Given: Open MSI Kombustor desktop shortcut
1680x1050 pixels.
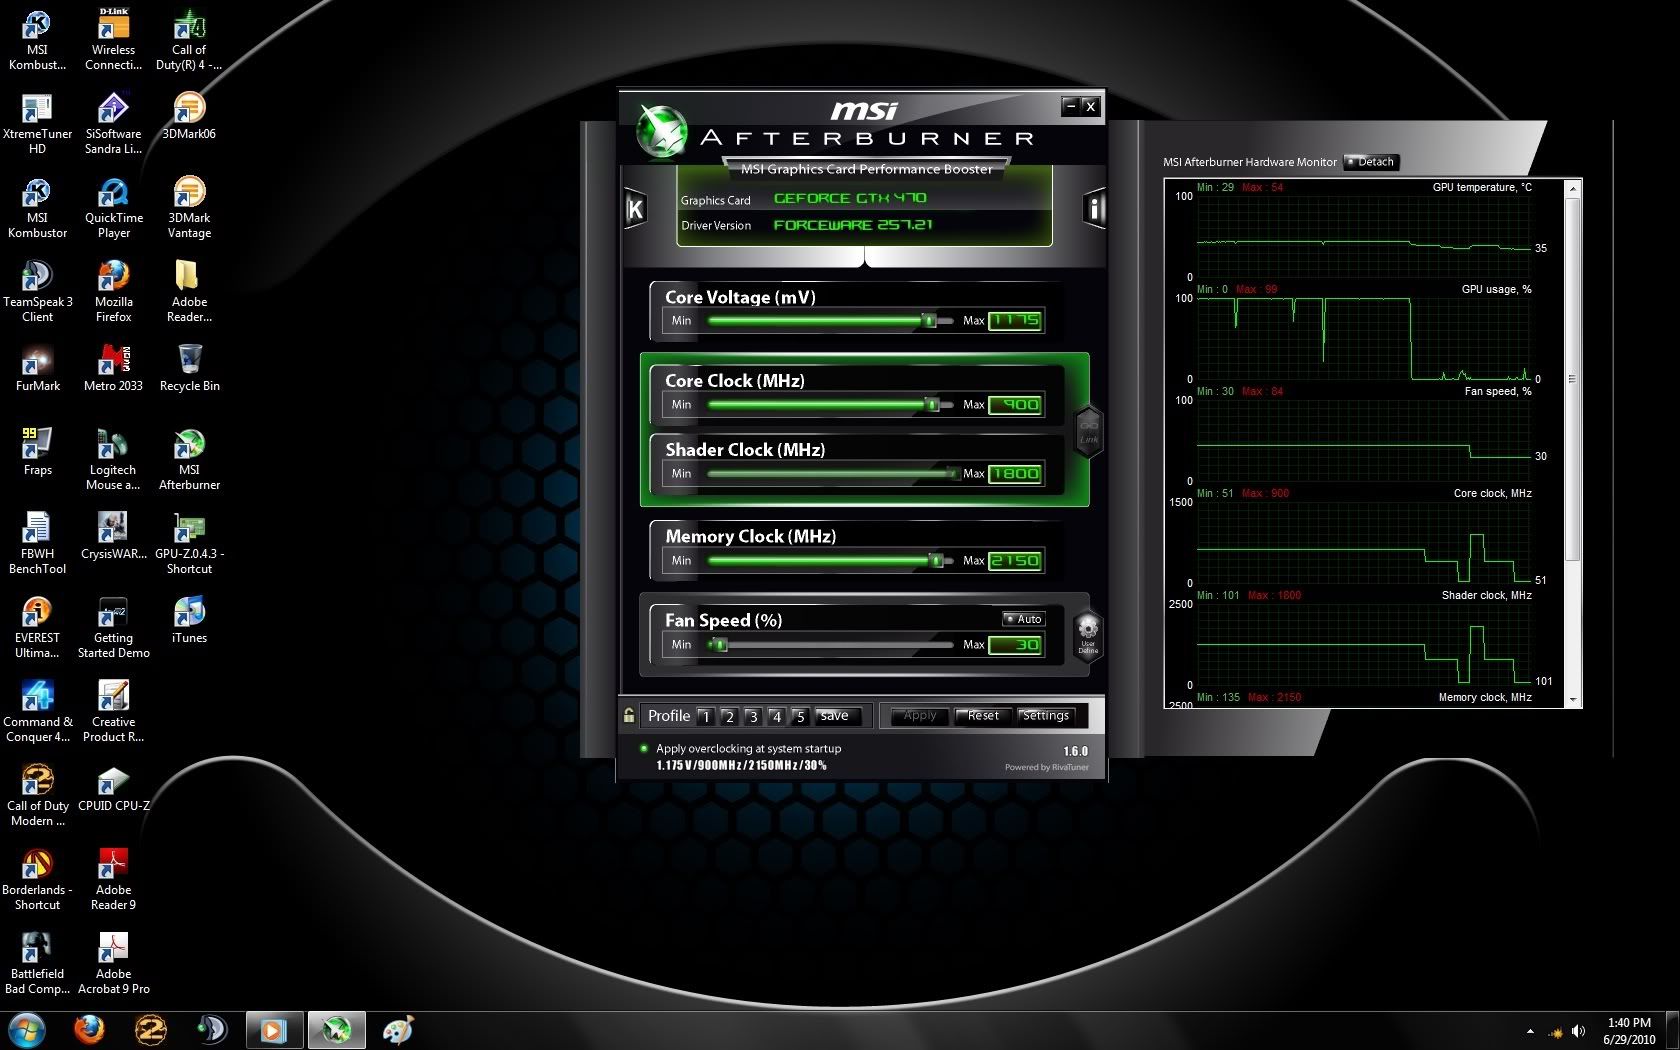Looking at the screenshot, I should [x=37, y=207].
